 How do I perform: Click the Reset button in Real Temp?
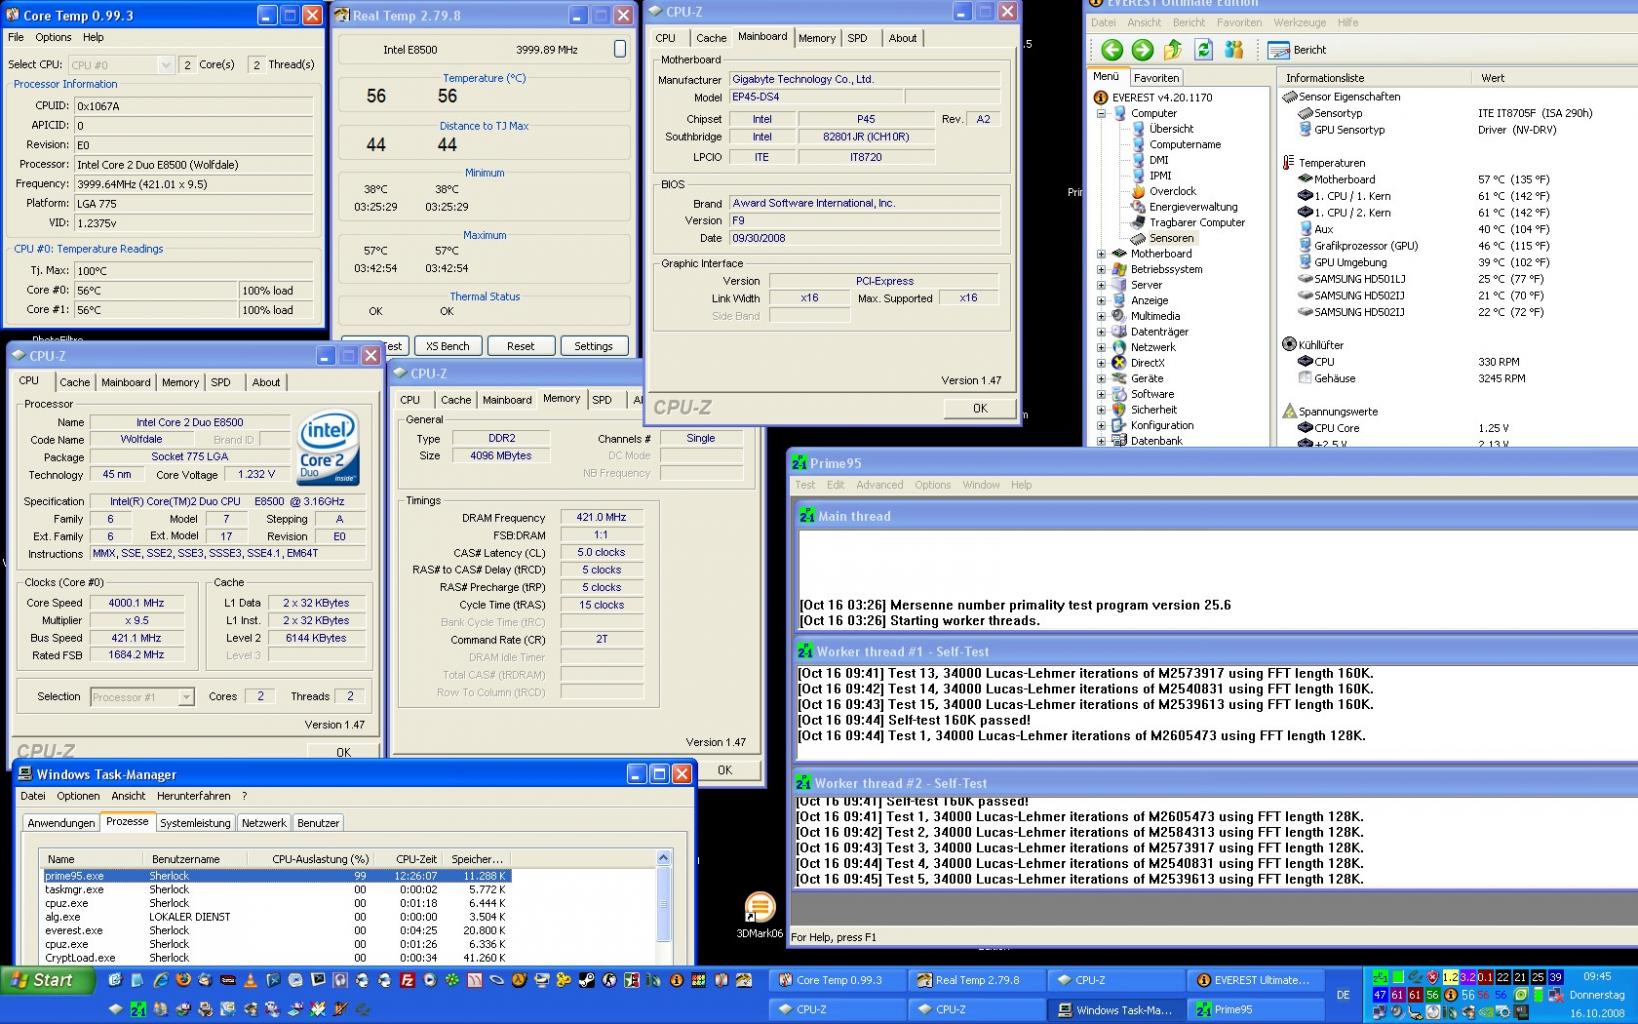point(520,346)
